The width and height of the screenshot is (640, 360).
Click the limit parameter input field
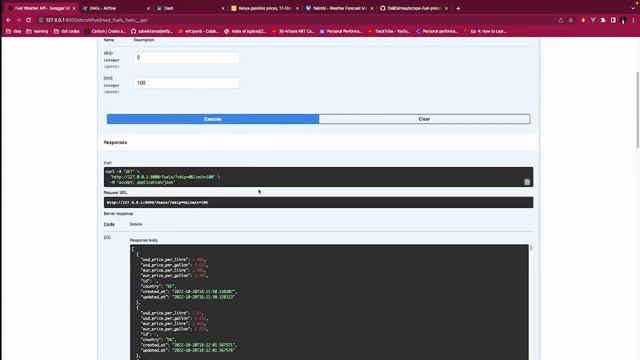[x=187, y=83]
